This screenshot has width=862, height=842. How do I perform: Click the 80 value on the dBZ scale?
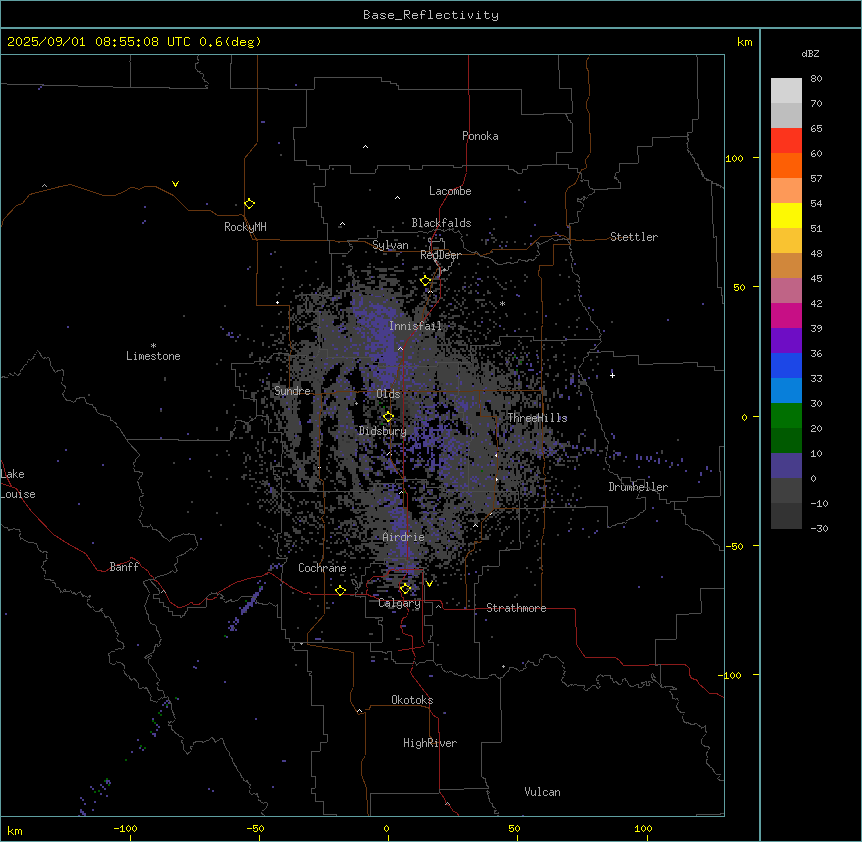click(816, 79)
